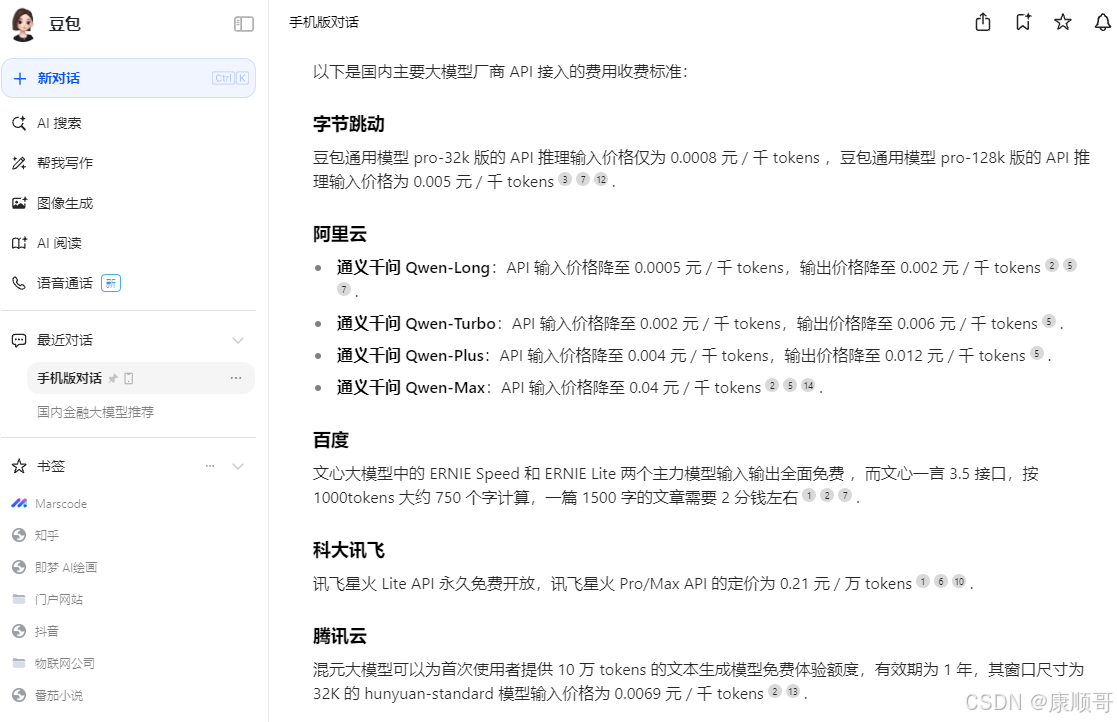
Task: Click the 豆包 avatar icon
Action: 24,23
